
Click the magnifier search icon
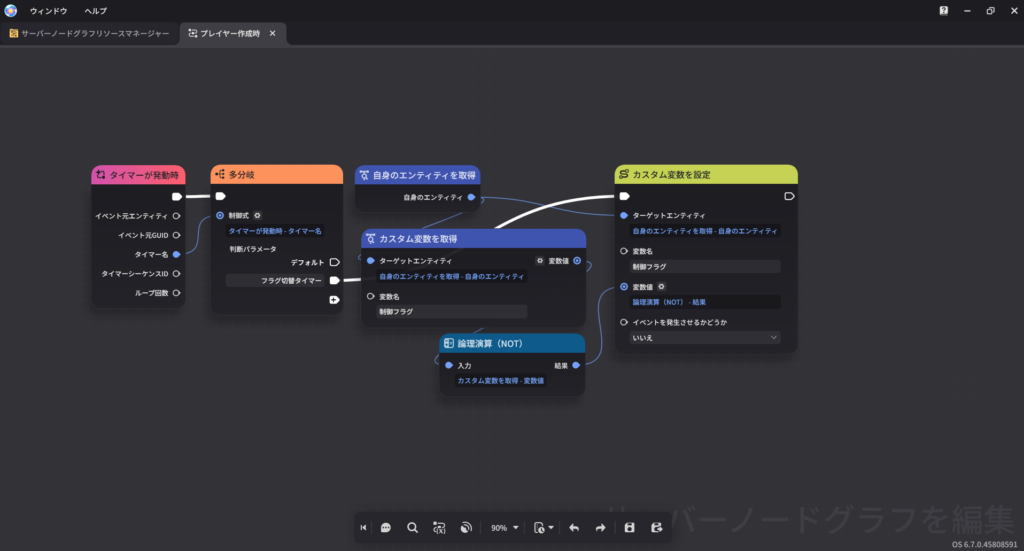[x=412, y=527]
